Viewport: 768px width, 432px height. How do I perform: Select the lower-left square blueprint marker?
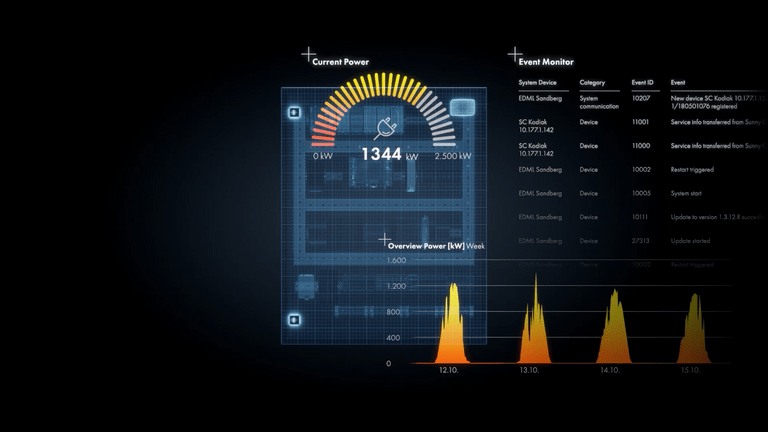point(295,320)
